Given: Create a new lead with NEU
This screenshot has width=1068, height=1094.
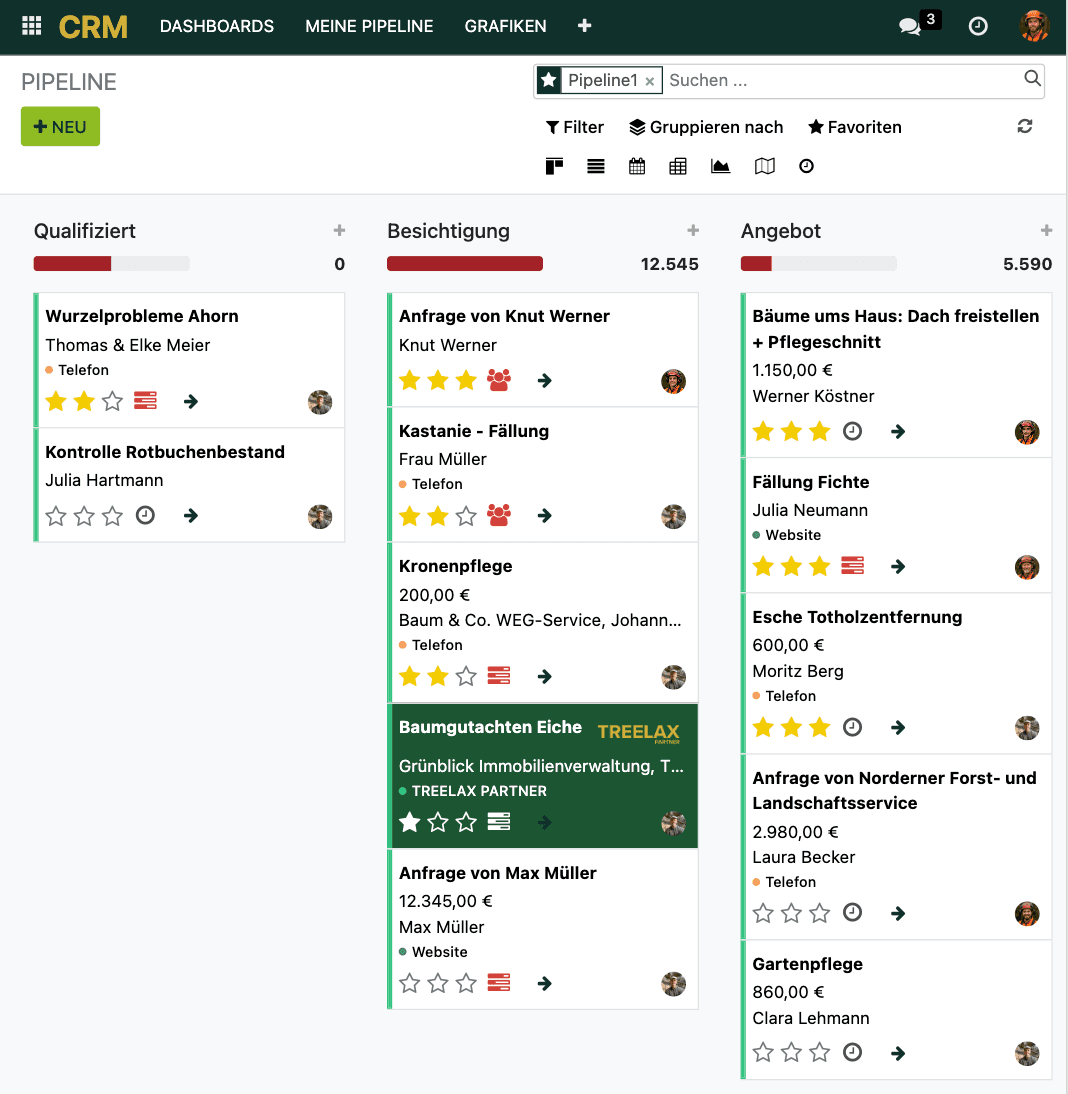Looking at the screenshot, I should pyautogui.click(x=60, y=126).
